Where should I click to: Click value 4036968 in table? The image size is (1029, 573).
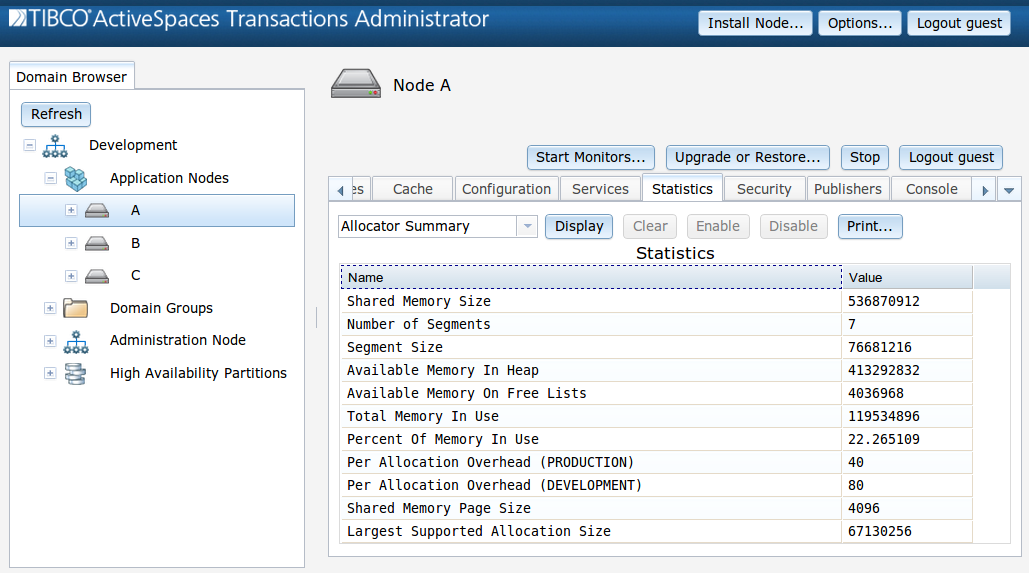pyautogui.click(x=875, y=393)
